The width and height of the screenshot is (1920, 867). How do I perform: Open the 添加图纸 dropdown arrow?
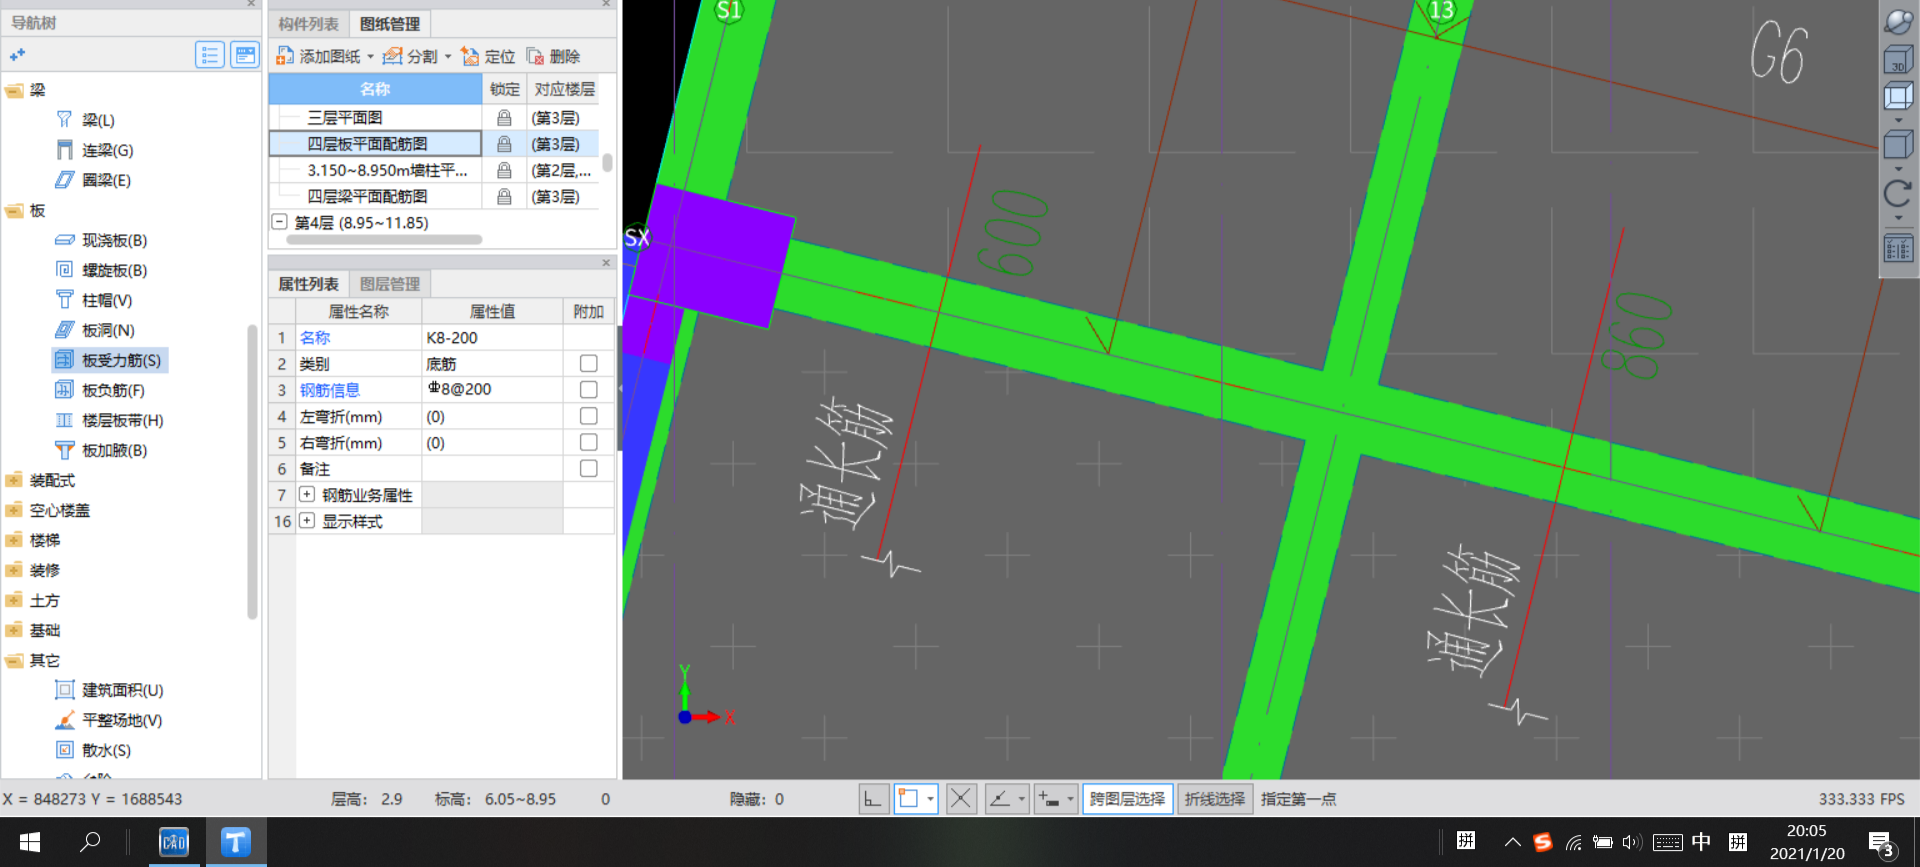(370, 57)
